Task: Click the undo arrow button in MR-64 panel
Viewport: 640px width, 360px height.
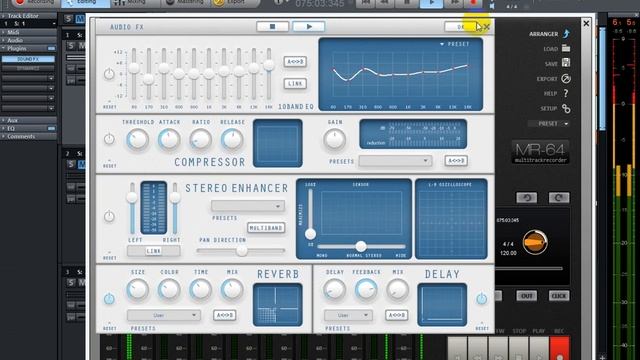Action: 527,198
